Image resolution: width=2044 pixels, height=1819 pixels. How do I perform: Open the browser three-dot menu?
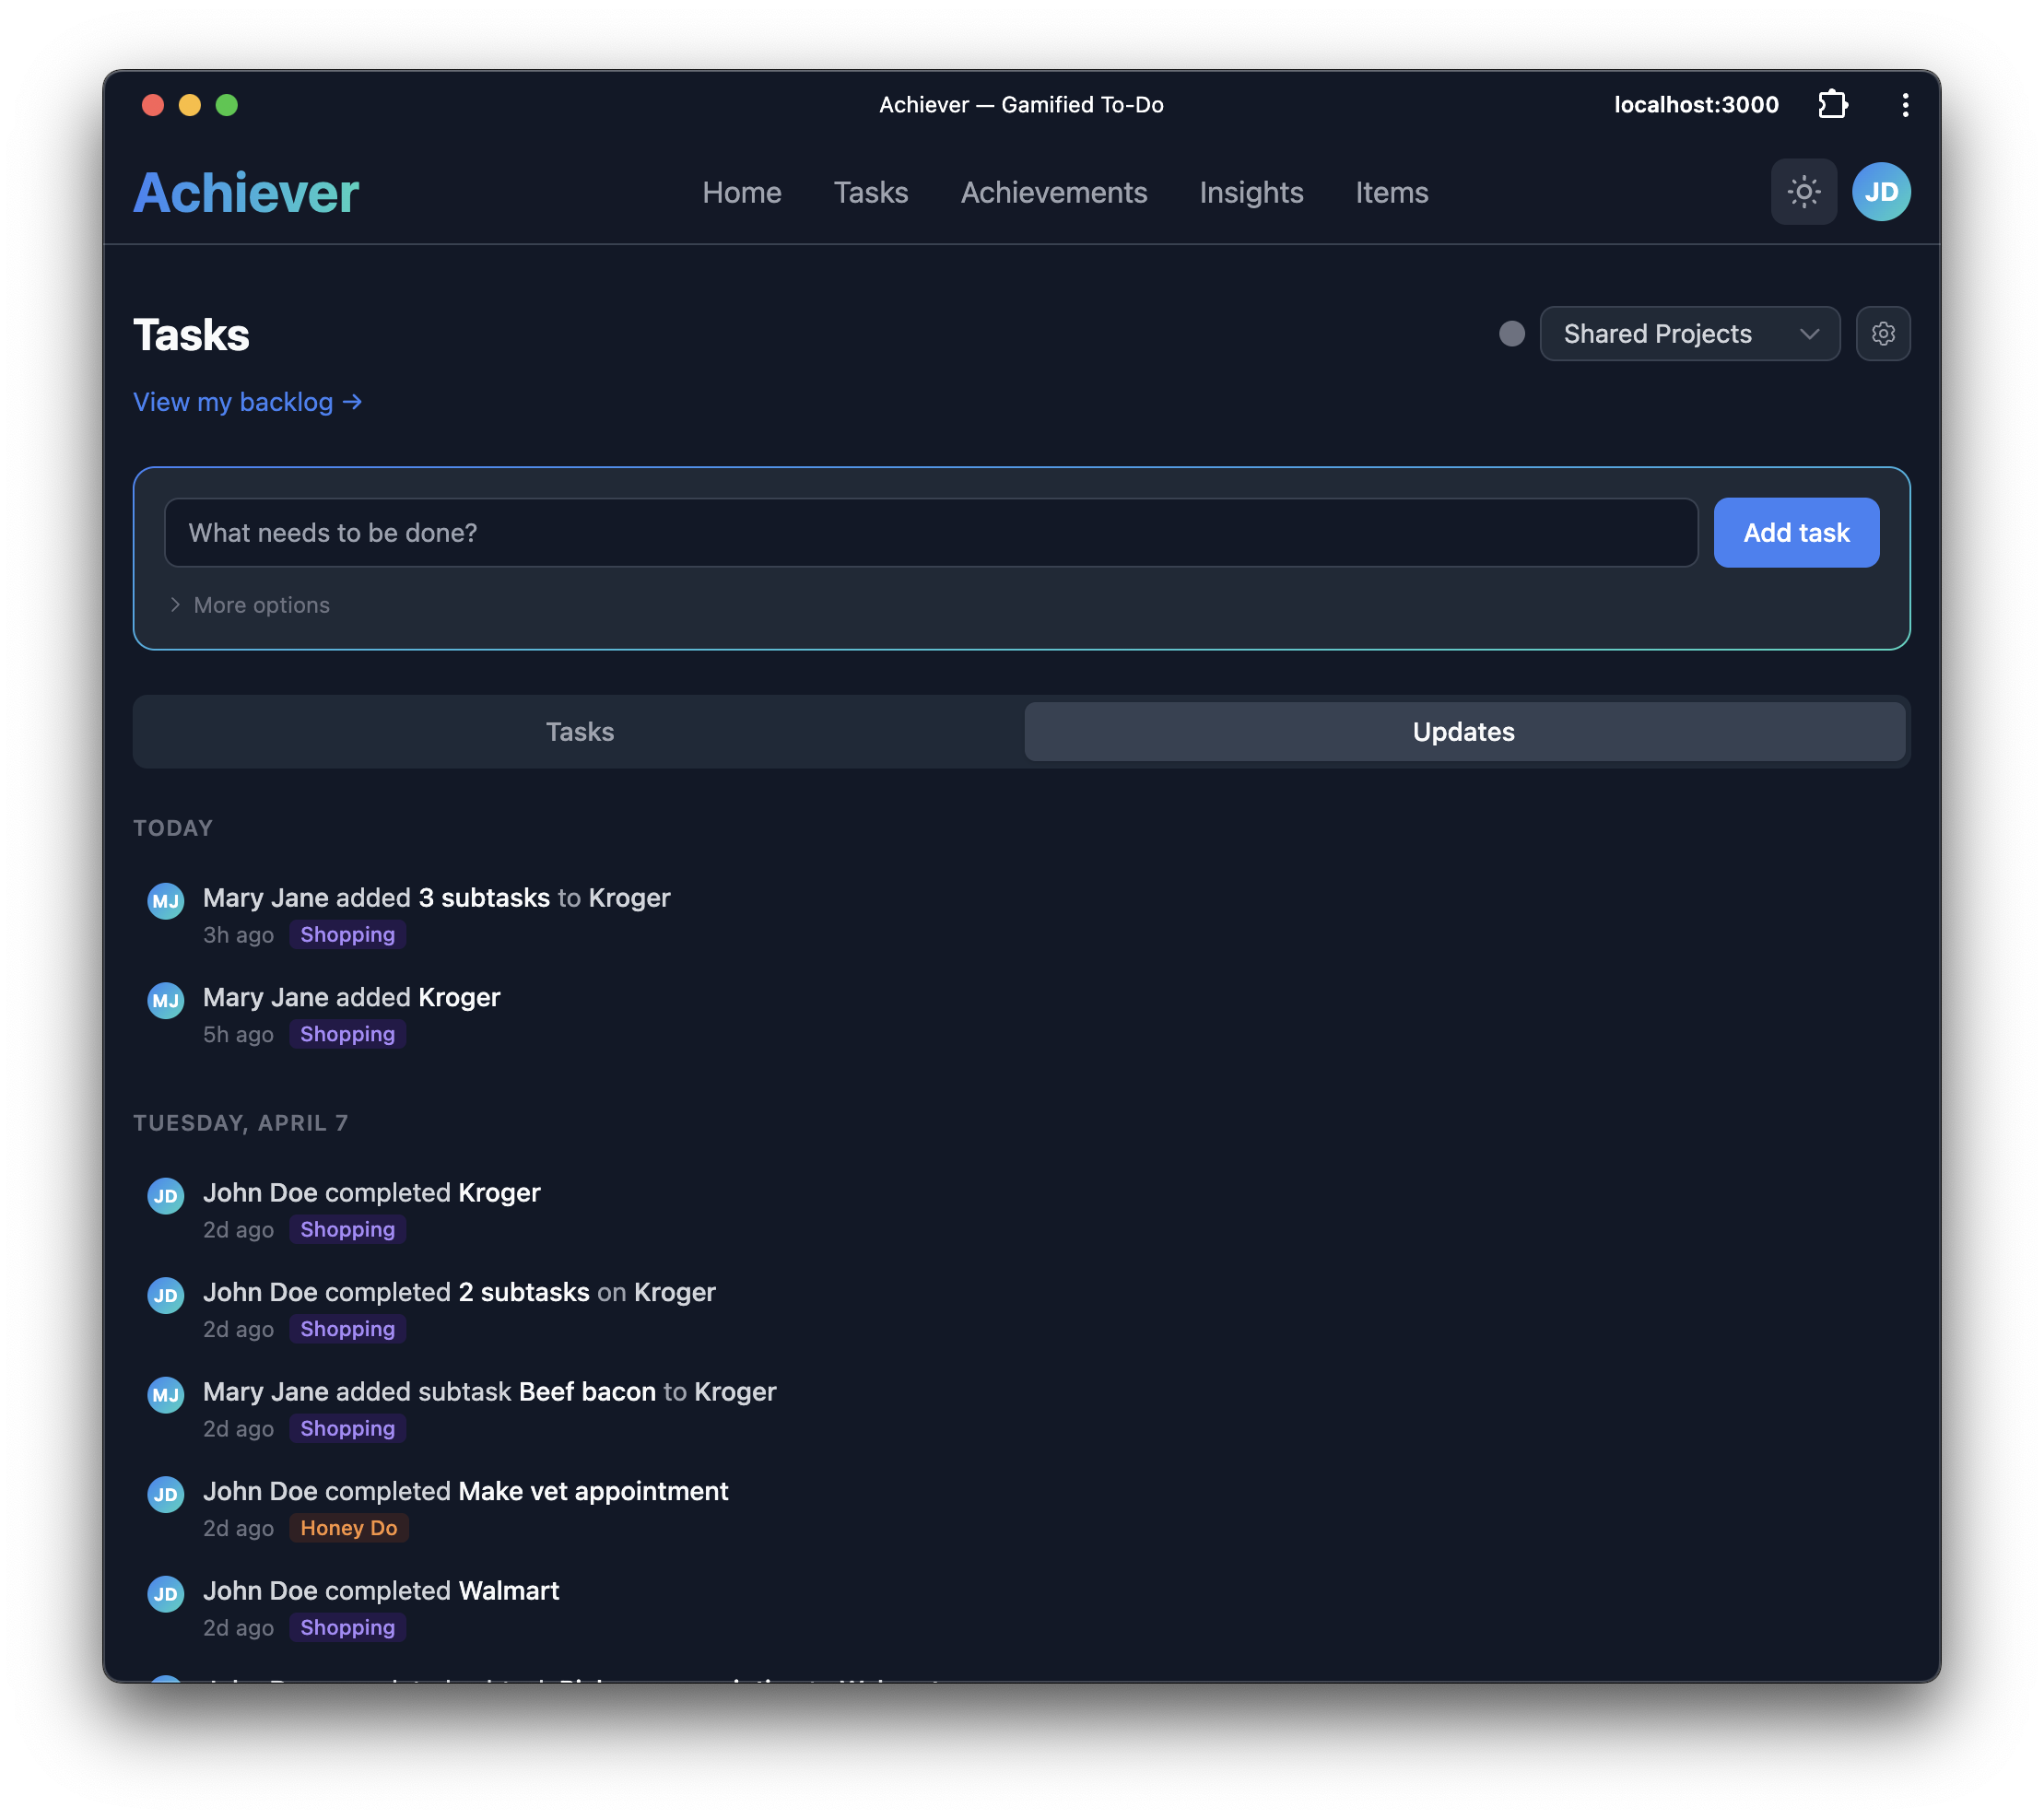(x=1906, y=105)
